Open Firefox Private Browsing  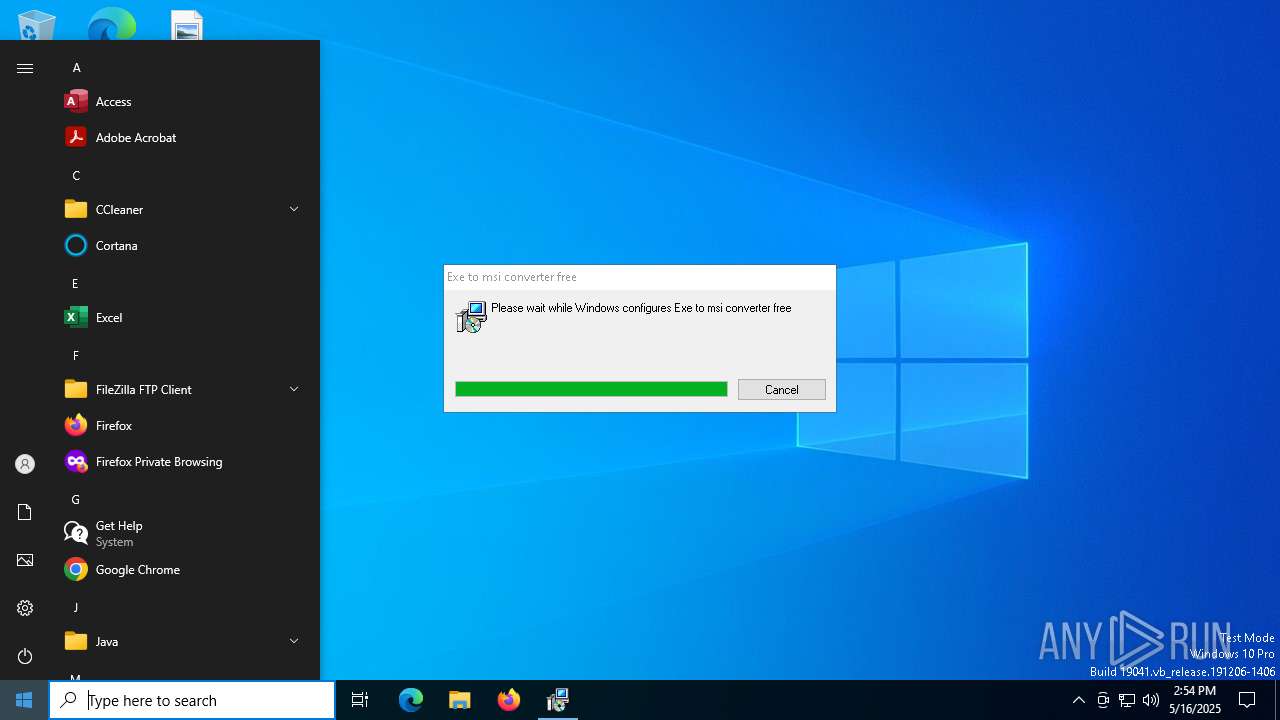click(x=184, y=461)
